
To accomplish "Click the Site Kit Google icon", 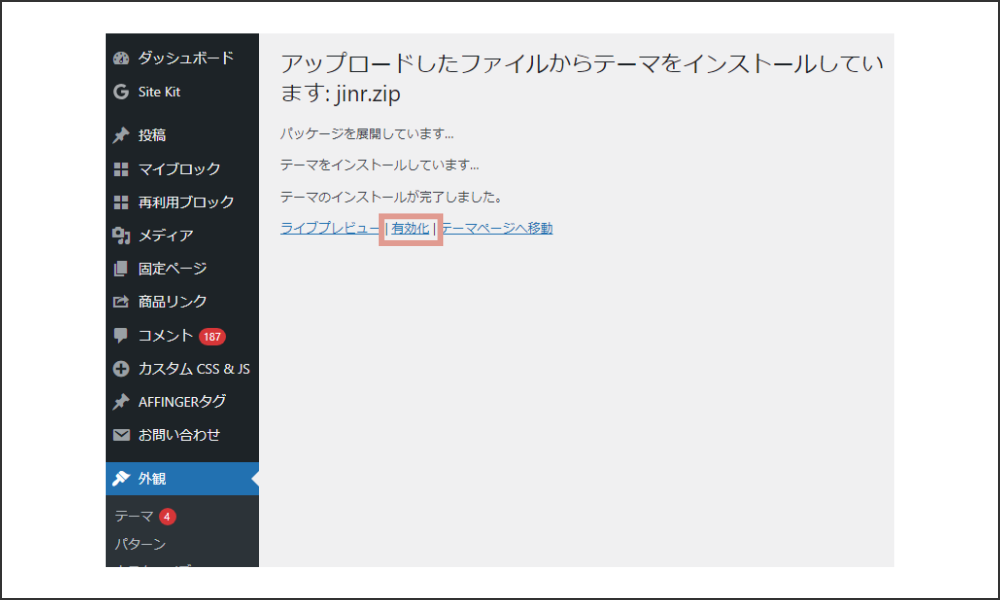I will 121,92.
